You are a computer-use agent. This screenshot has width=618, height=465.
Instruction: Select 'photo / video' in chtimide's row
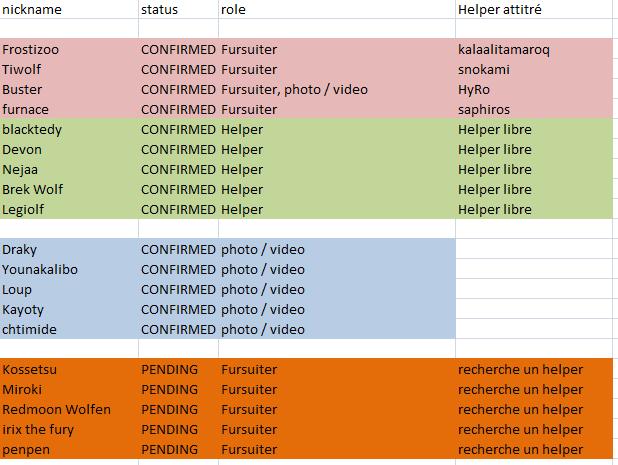[x=263, y=329]
